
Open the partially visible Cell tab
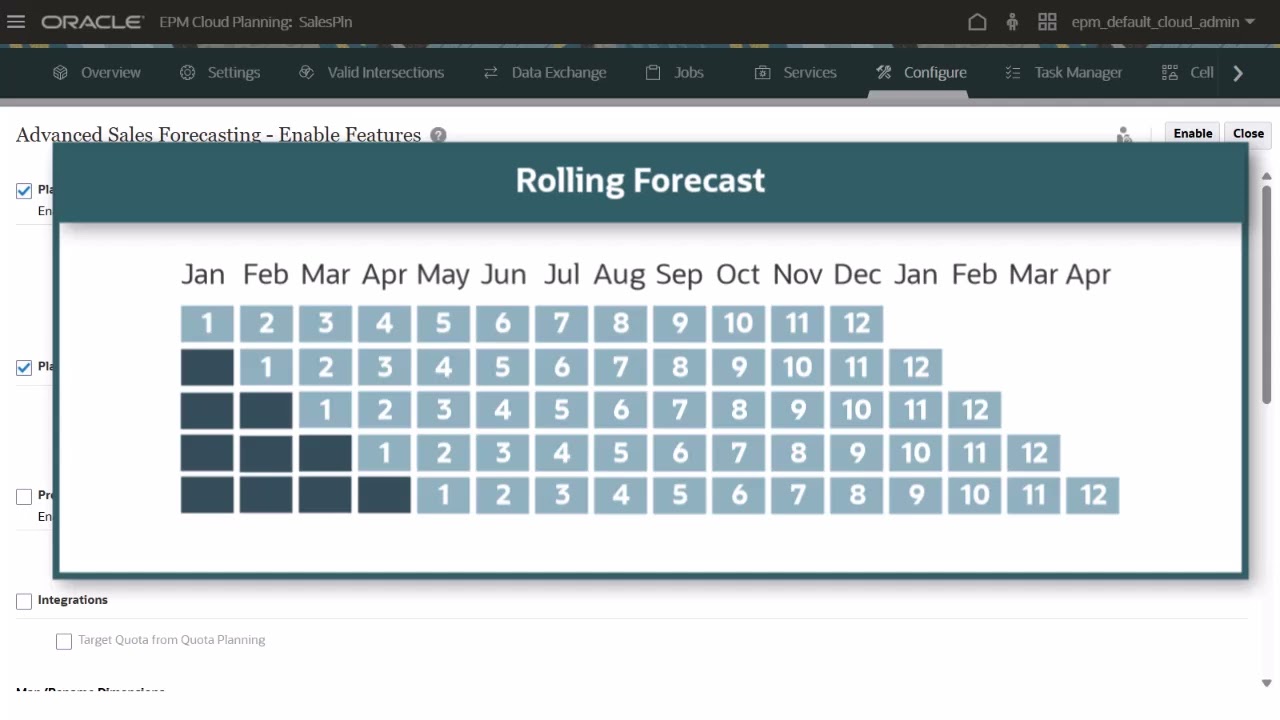[x=1188, y=72]
